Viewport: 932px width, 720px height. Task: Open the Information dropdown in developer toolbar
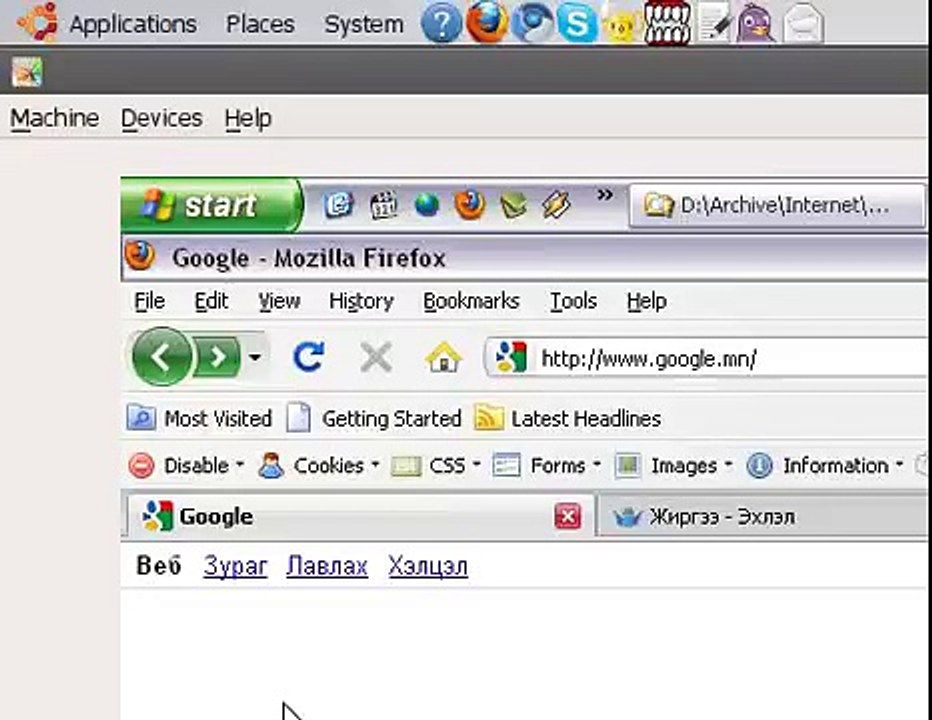click(826, 466)
